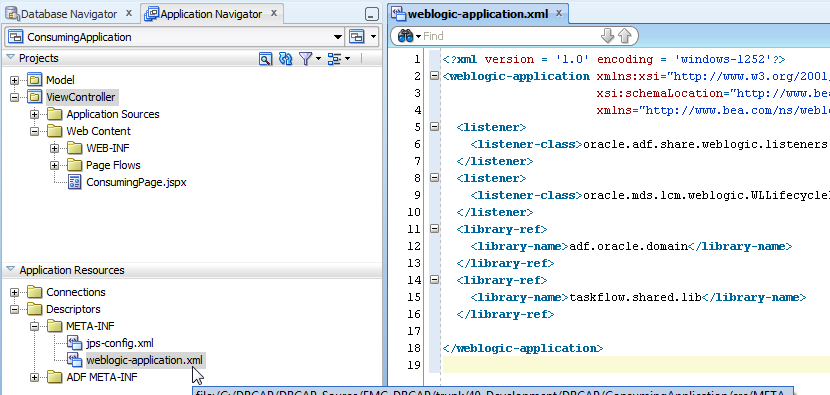Place cursor on empty line 19
This screenshot has width=830, height=395.
click(636, 365)
